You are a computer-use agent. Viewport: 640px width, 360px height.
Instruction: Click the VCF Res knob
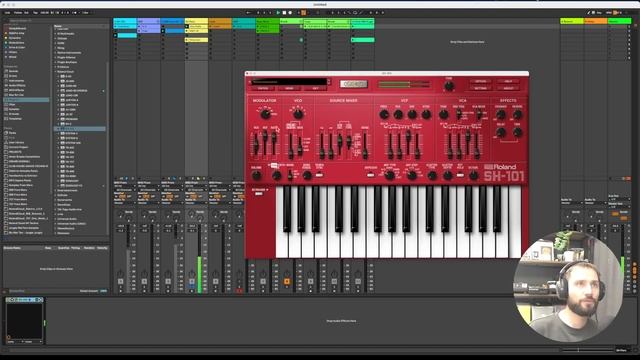(x=398, y=115)
